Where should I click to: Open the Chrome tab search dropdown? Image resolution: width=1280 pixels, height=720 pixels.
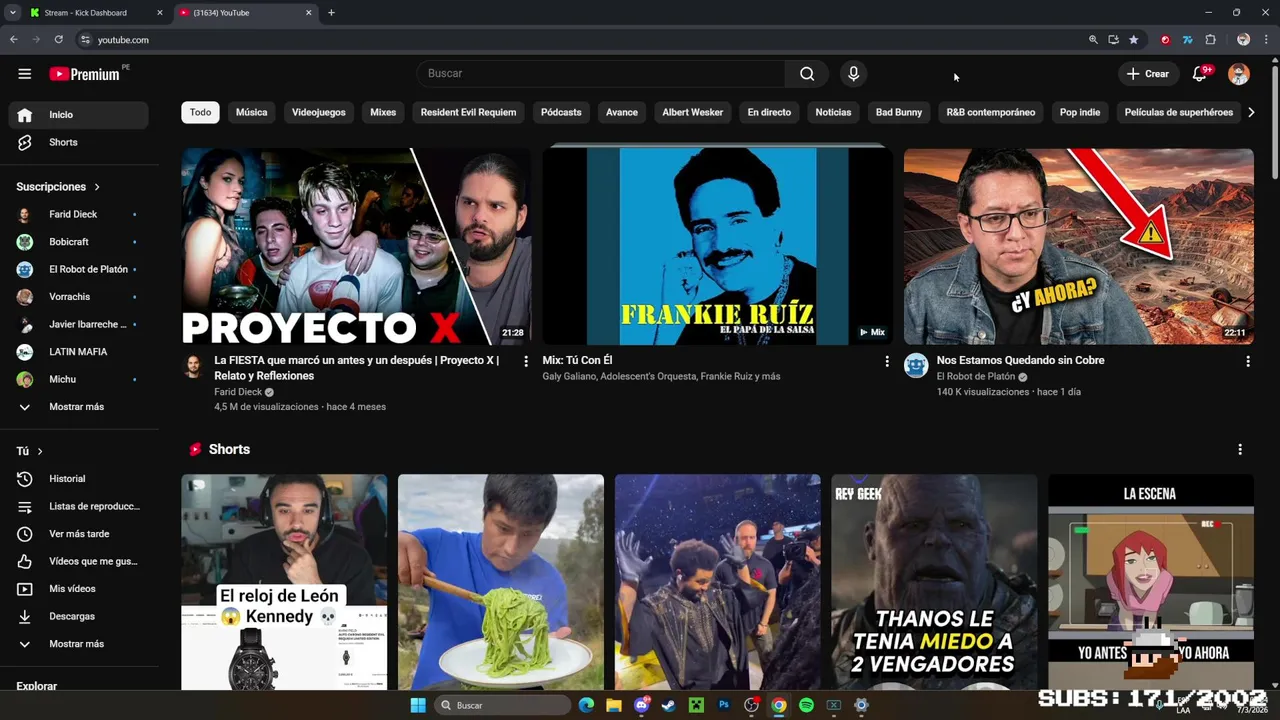(x=13, y=13)
